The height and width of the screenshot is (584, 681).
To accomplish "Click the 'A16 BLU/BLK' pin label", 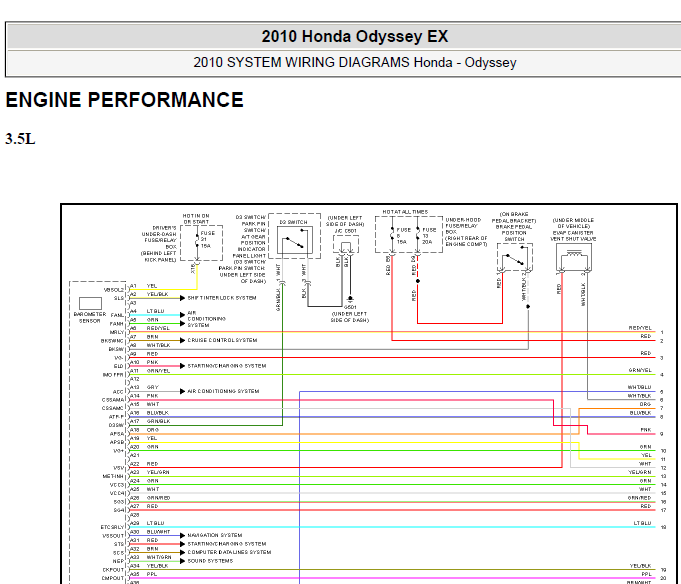I will click(149, 413).
